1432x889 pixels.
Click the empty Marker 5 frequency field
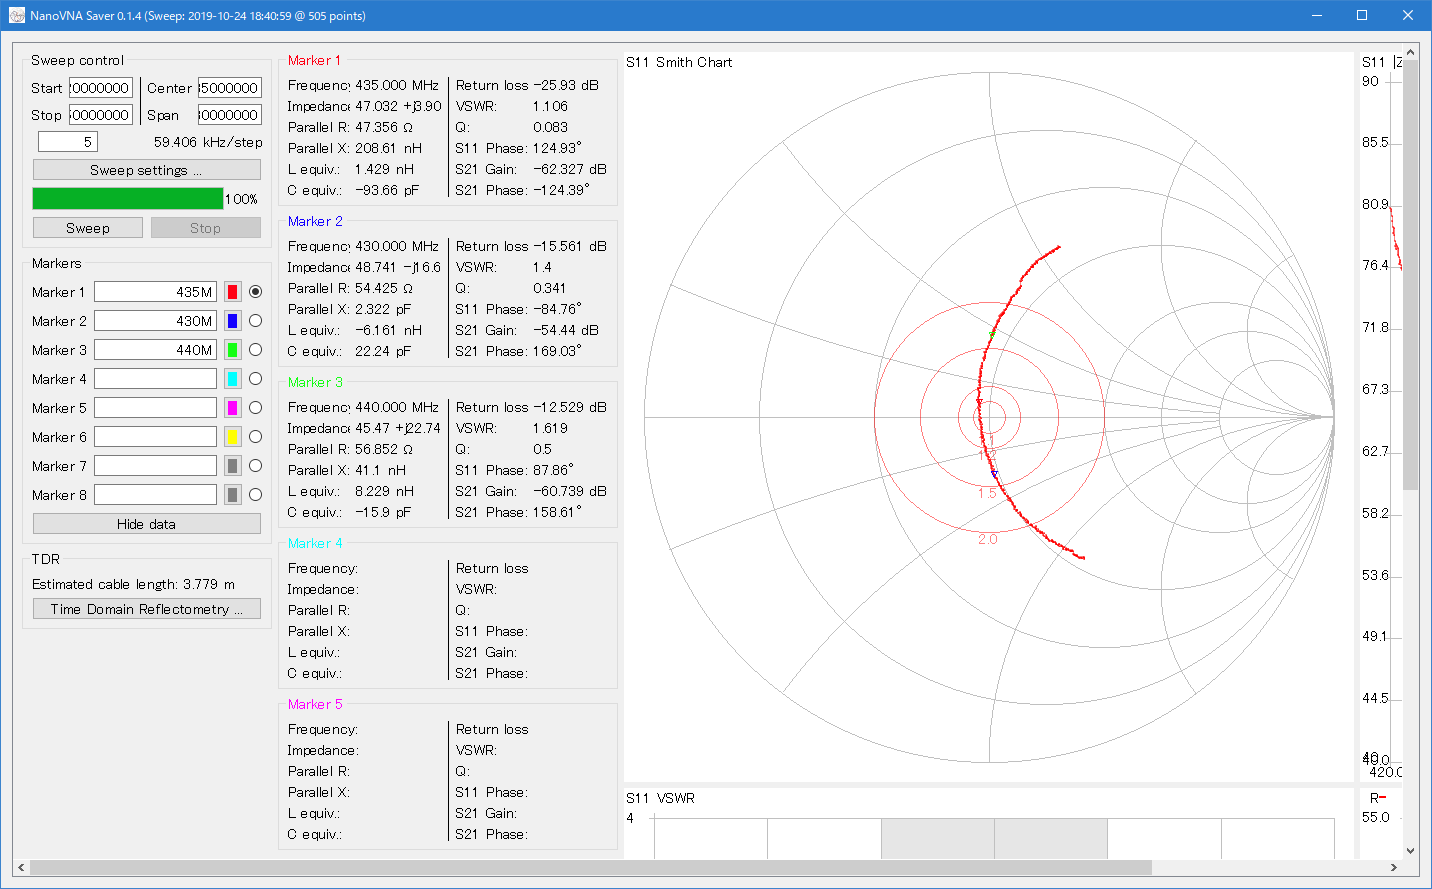tap(155, 408)
